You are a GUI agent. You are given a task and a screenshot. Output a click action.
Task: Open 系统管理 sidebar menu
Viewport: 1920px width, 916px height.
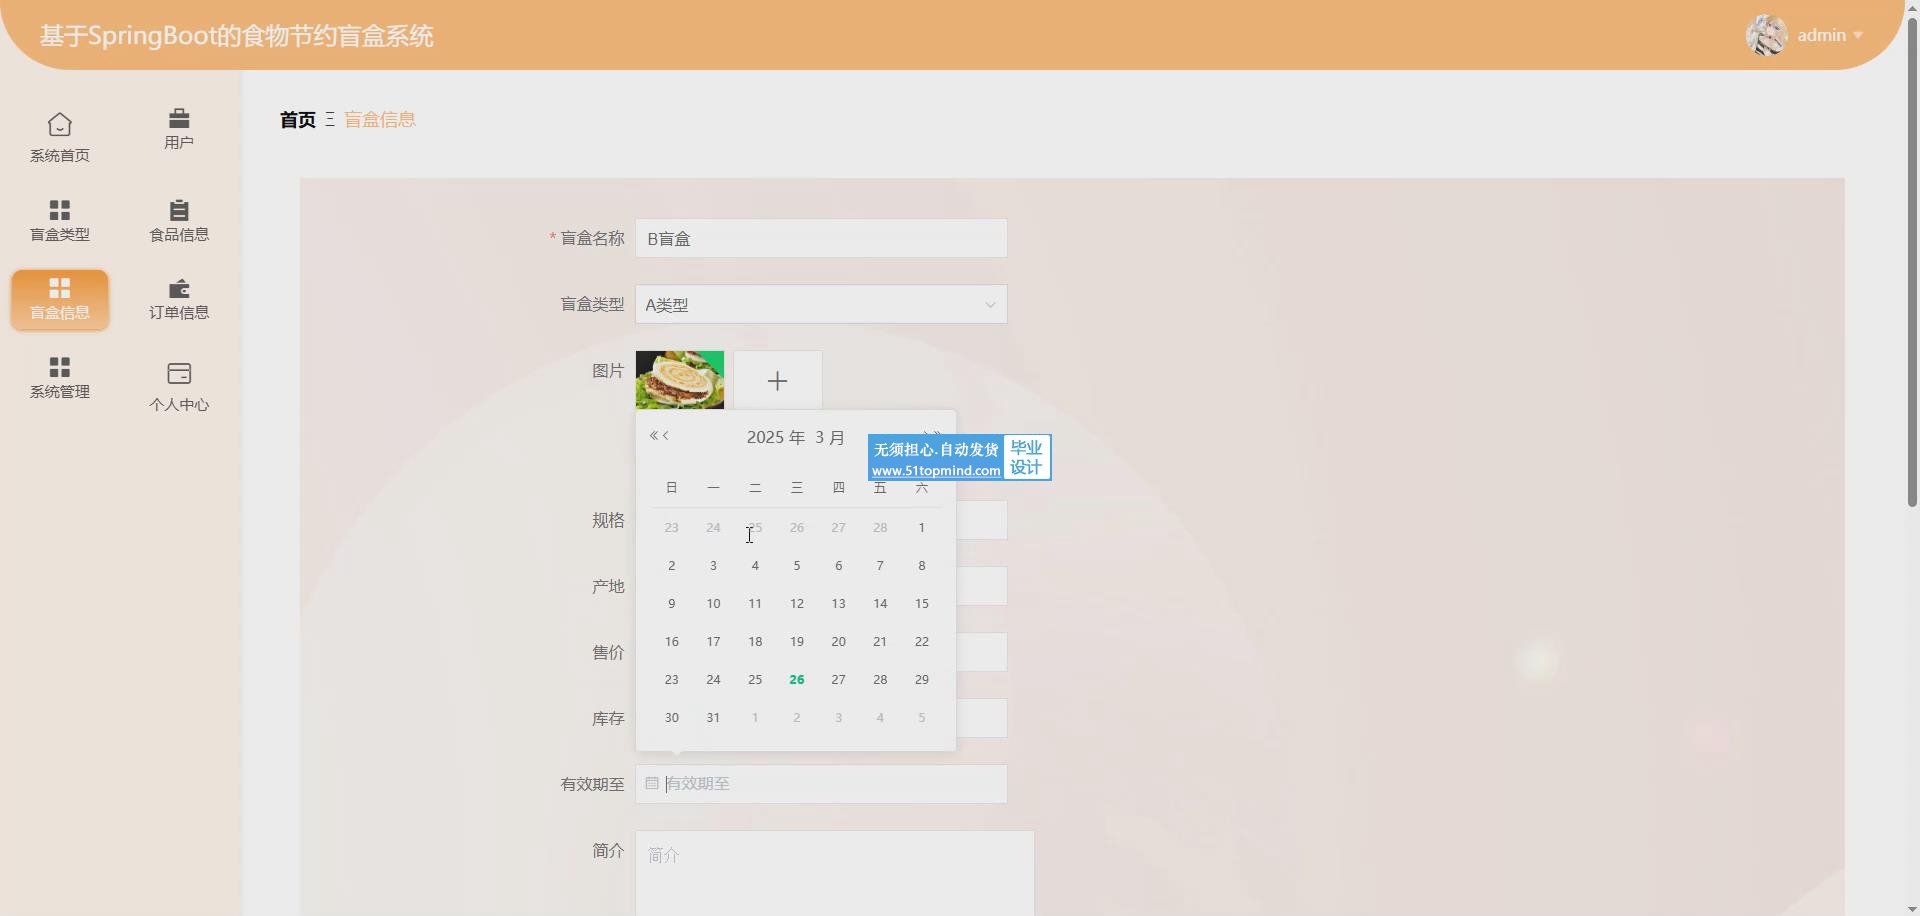click(x=59, y=377)
